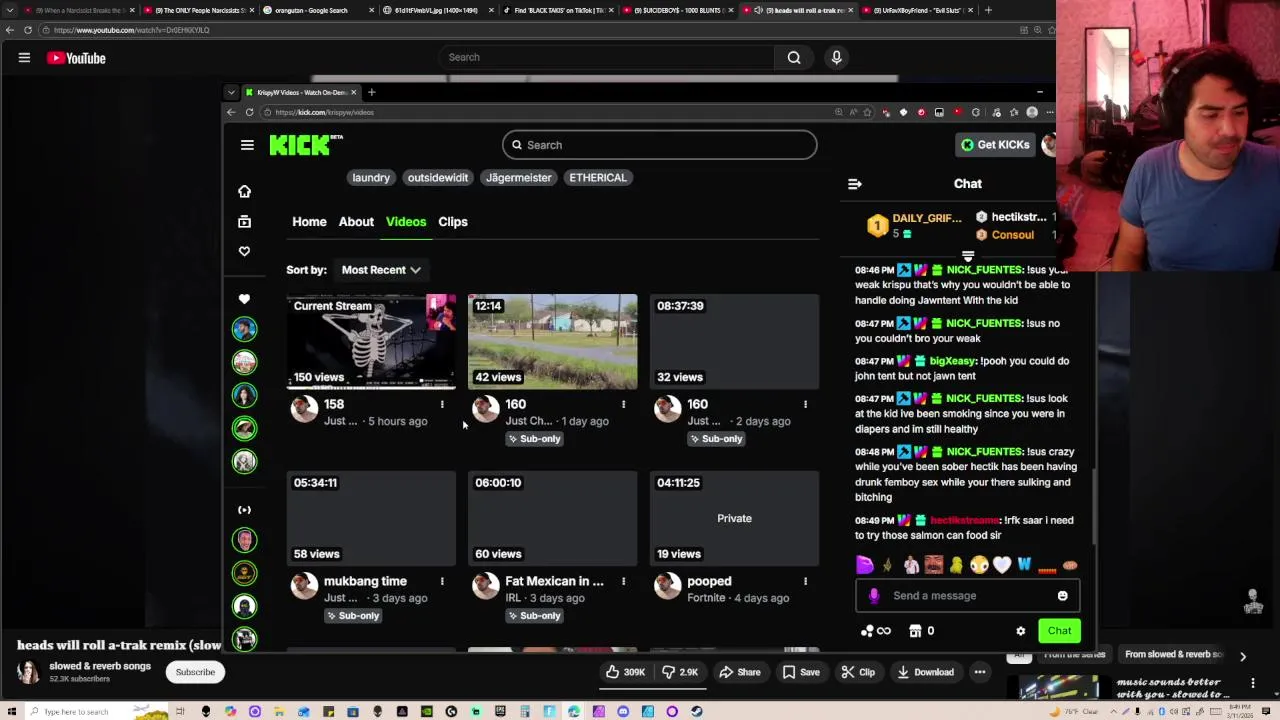Open the emoji picker in chat

1062,596
